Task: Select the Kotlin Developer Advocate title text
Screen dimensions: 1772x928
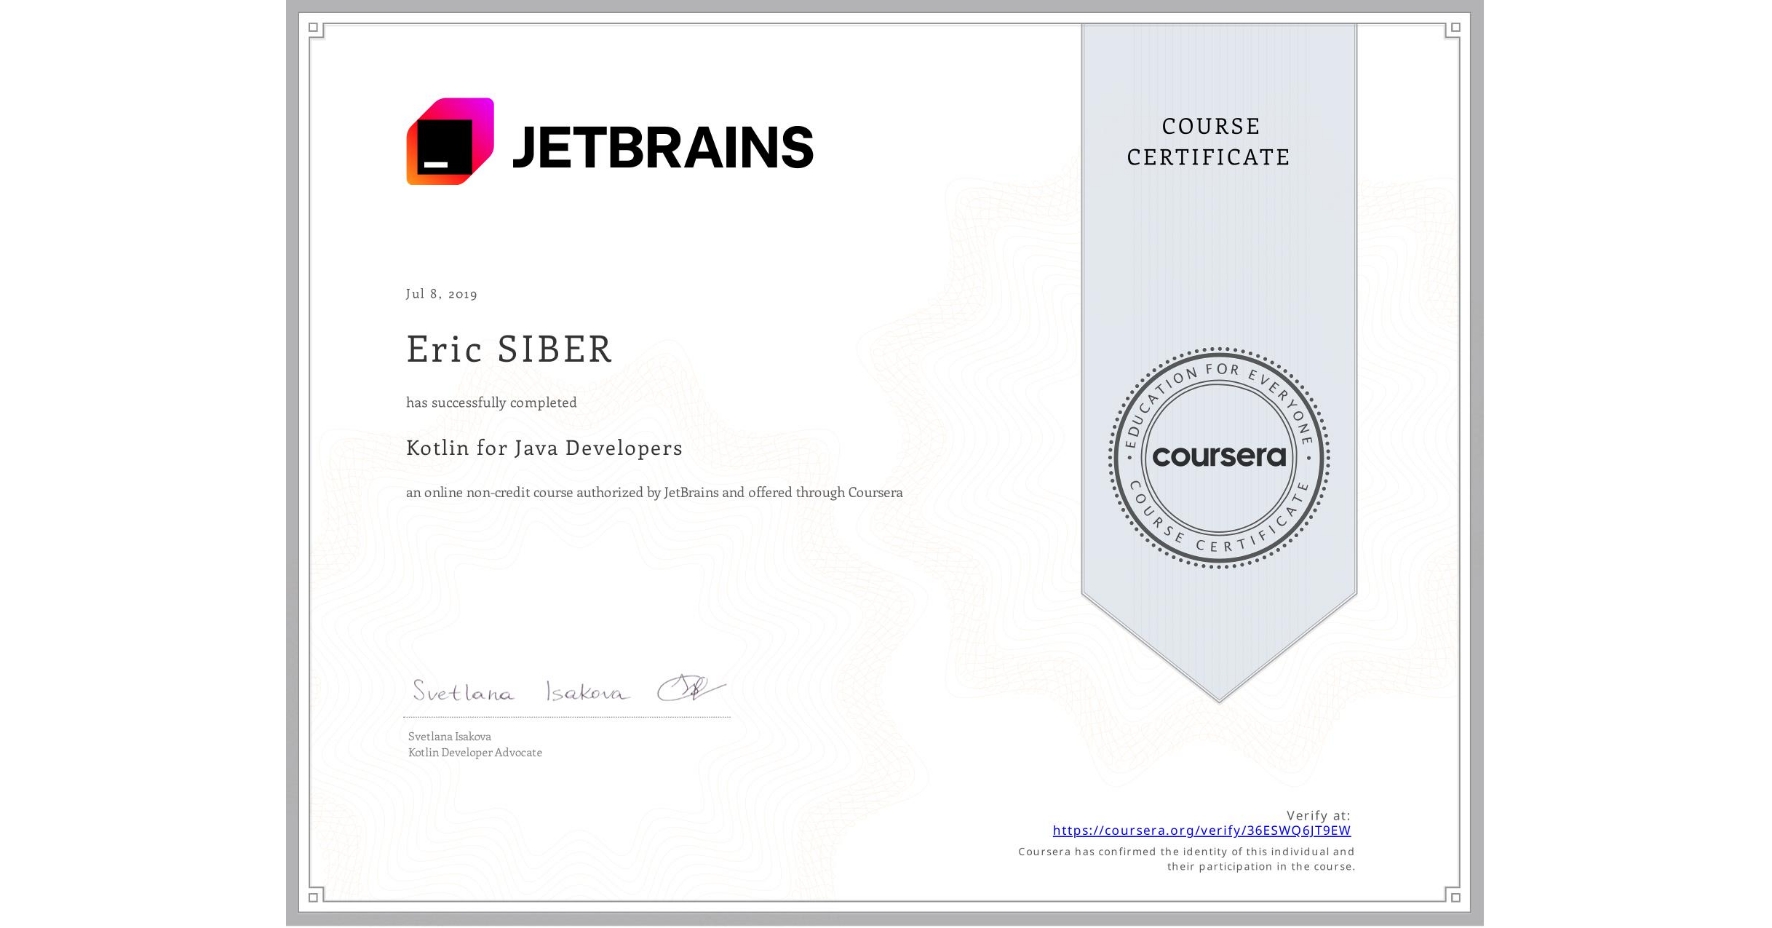Action: 474,752
